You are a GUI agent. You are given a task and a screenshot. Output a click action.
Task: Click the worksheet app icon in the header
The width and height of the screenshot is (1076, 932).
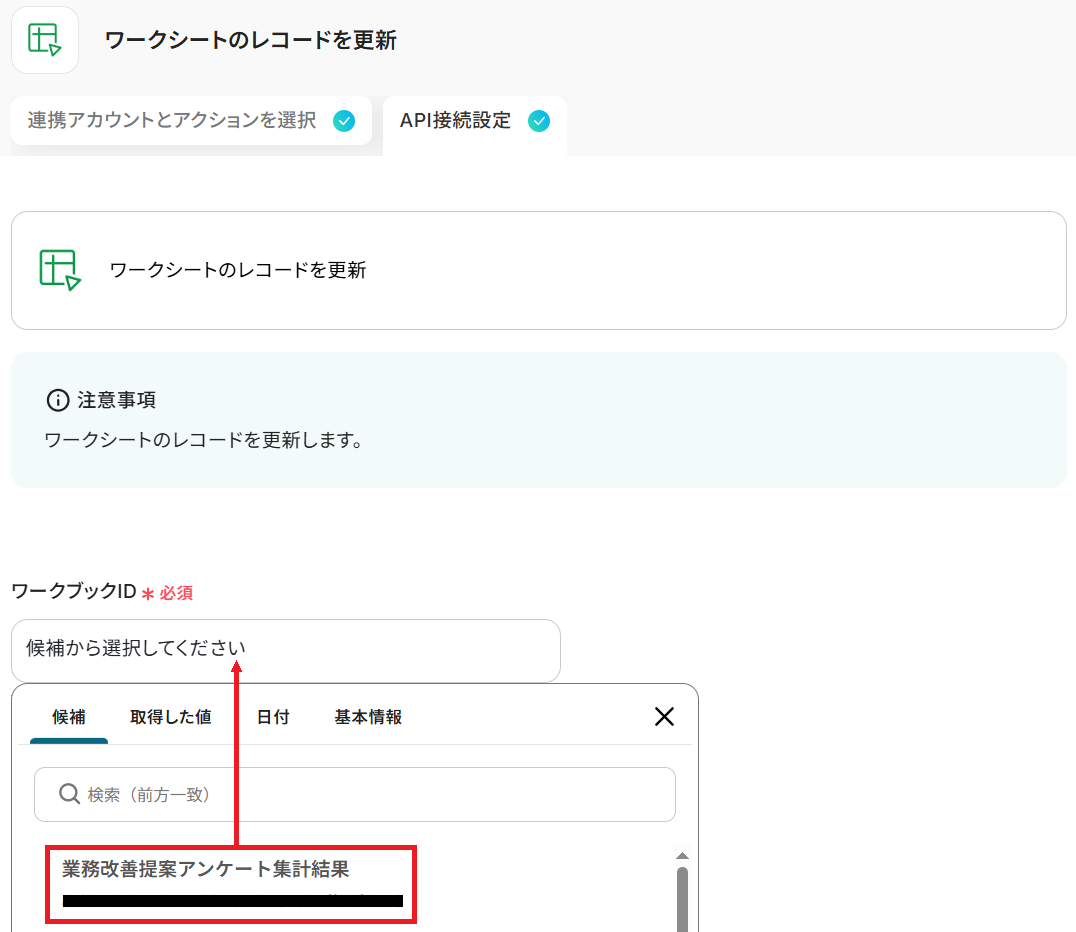45,40
